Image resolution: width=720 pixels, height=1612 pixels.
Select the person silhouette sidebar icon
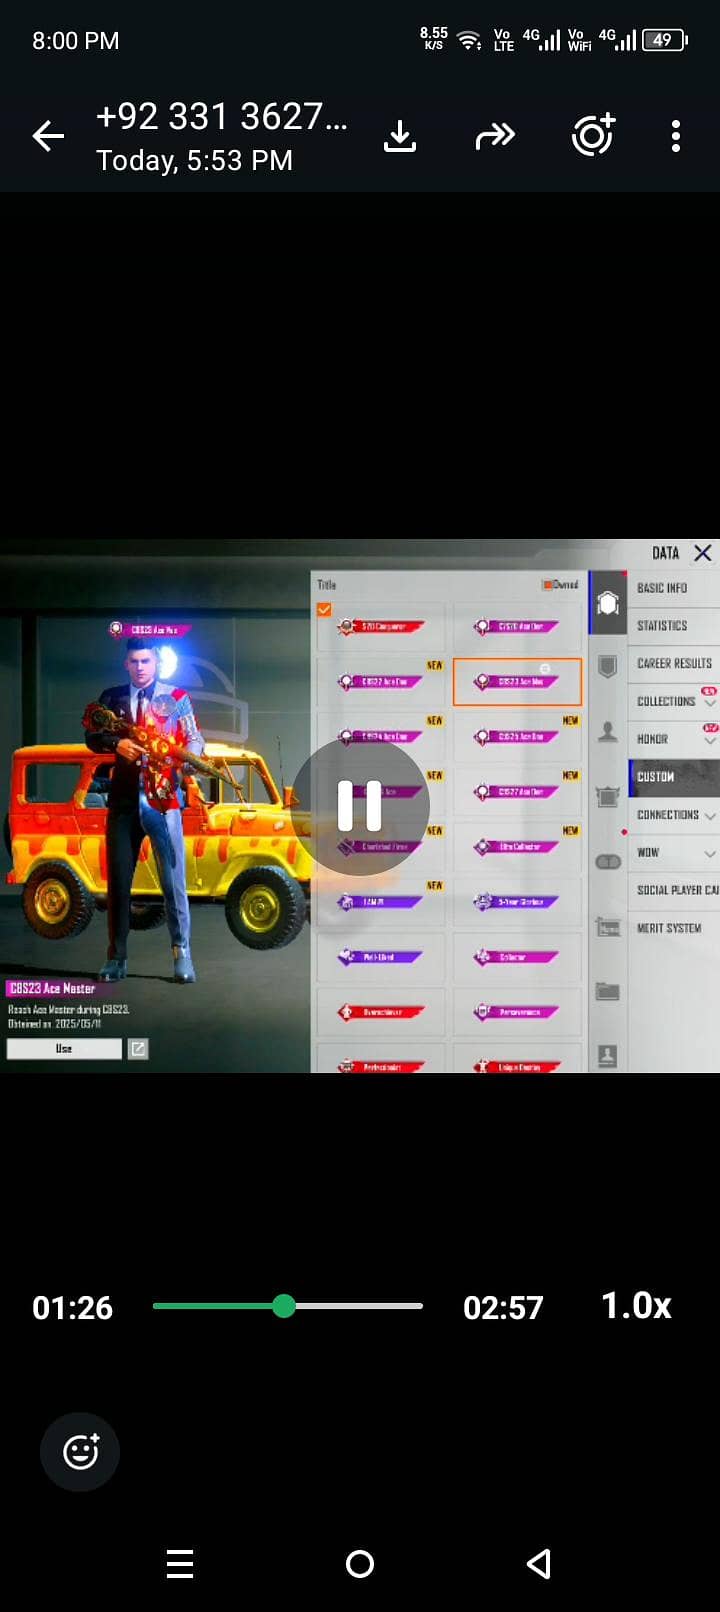pyautogui.click(x=608, y=733)
